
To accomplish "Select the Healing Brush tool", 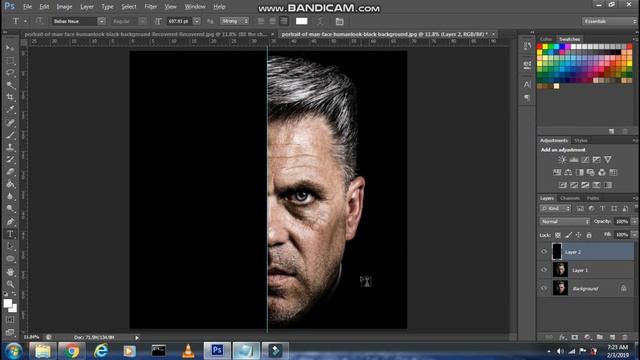I will tap(10, 122).
